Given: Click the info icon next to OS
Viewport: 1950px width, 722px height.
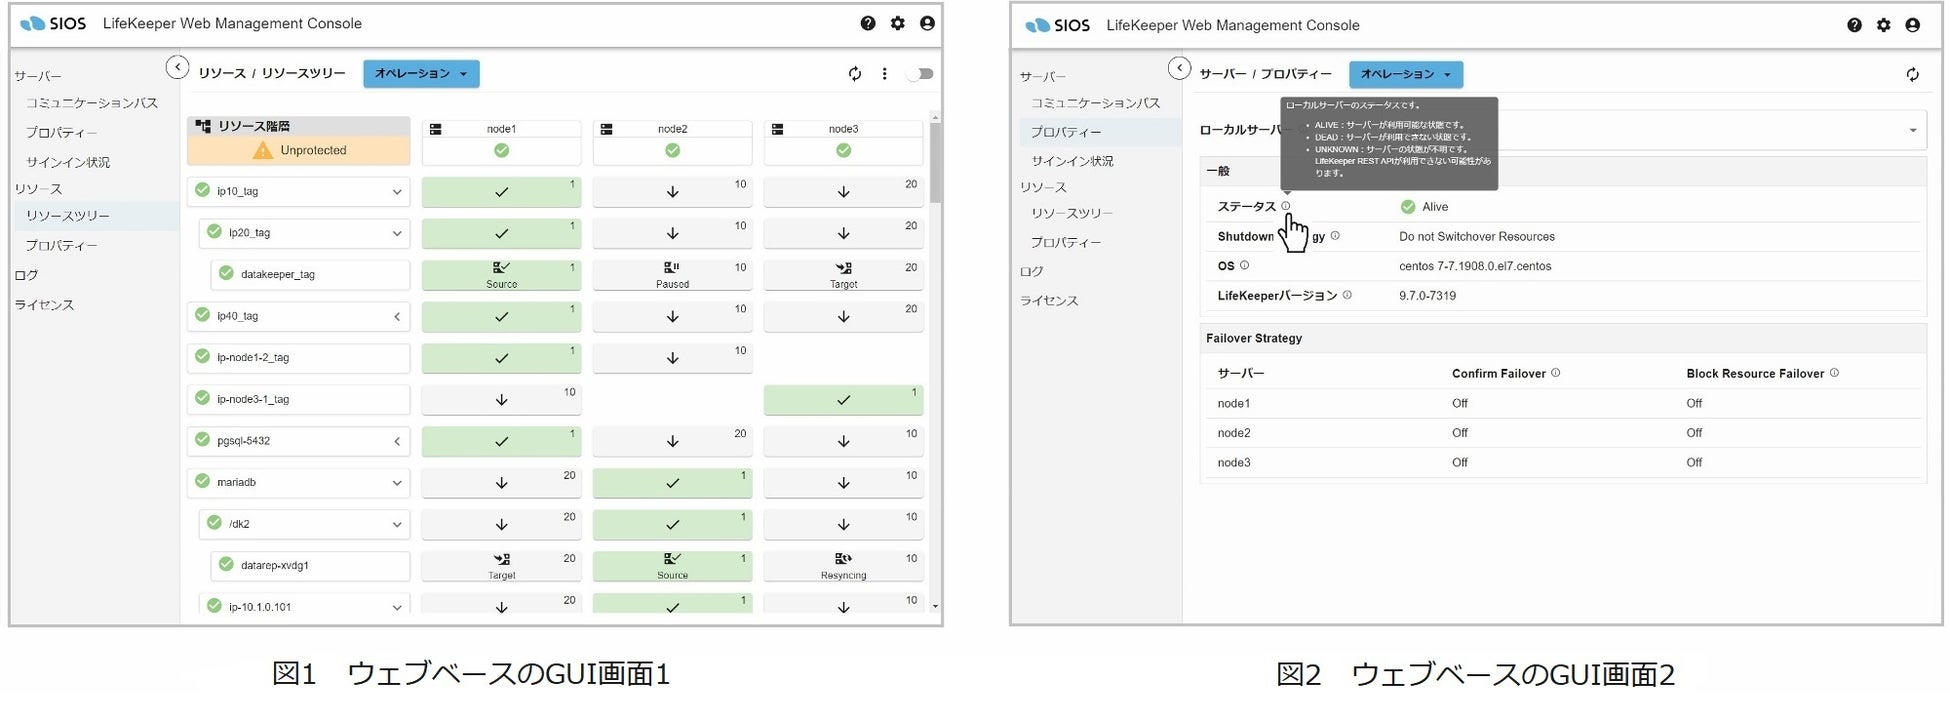Looking at the screenshot, I should click(1245, 266).
